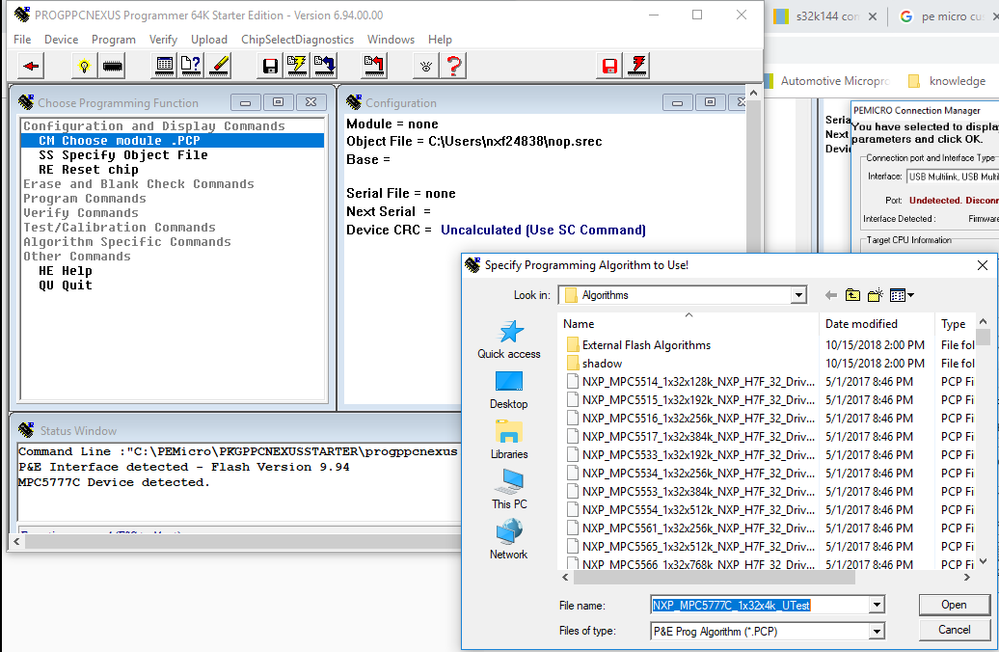Image resolution: width=999 pixels, height=652 pixels.
Task: Open the Upload menu
Action: [209, 40]
